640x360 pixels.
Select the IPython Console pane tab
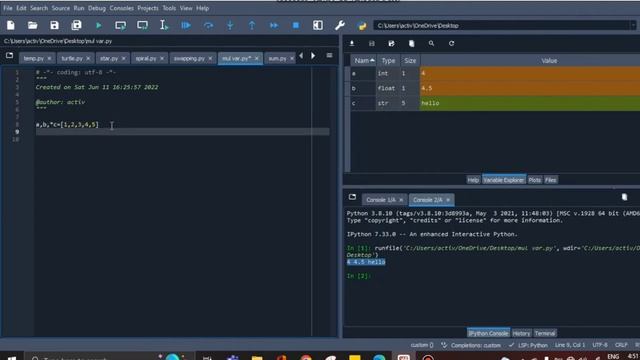coord(488,333)
